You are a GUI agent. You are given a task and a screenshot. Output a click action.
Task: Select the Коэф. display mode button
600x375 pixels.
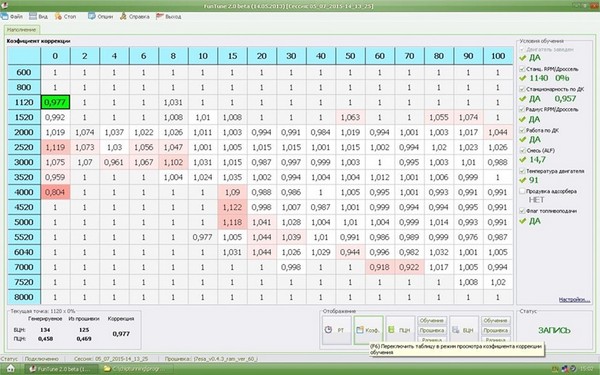point(368,330)
